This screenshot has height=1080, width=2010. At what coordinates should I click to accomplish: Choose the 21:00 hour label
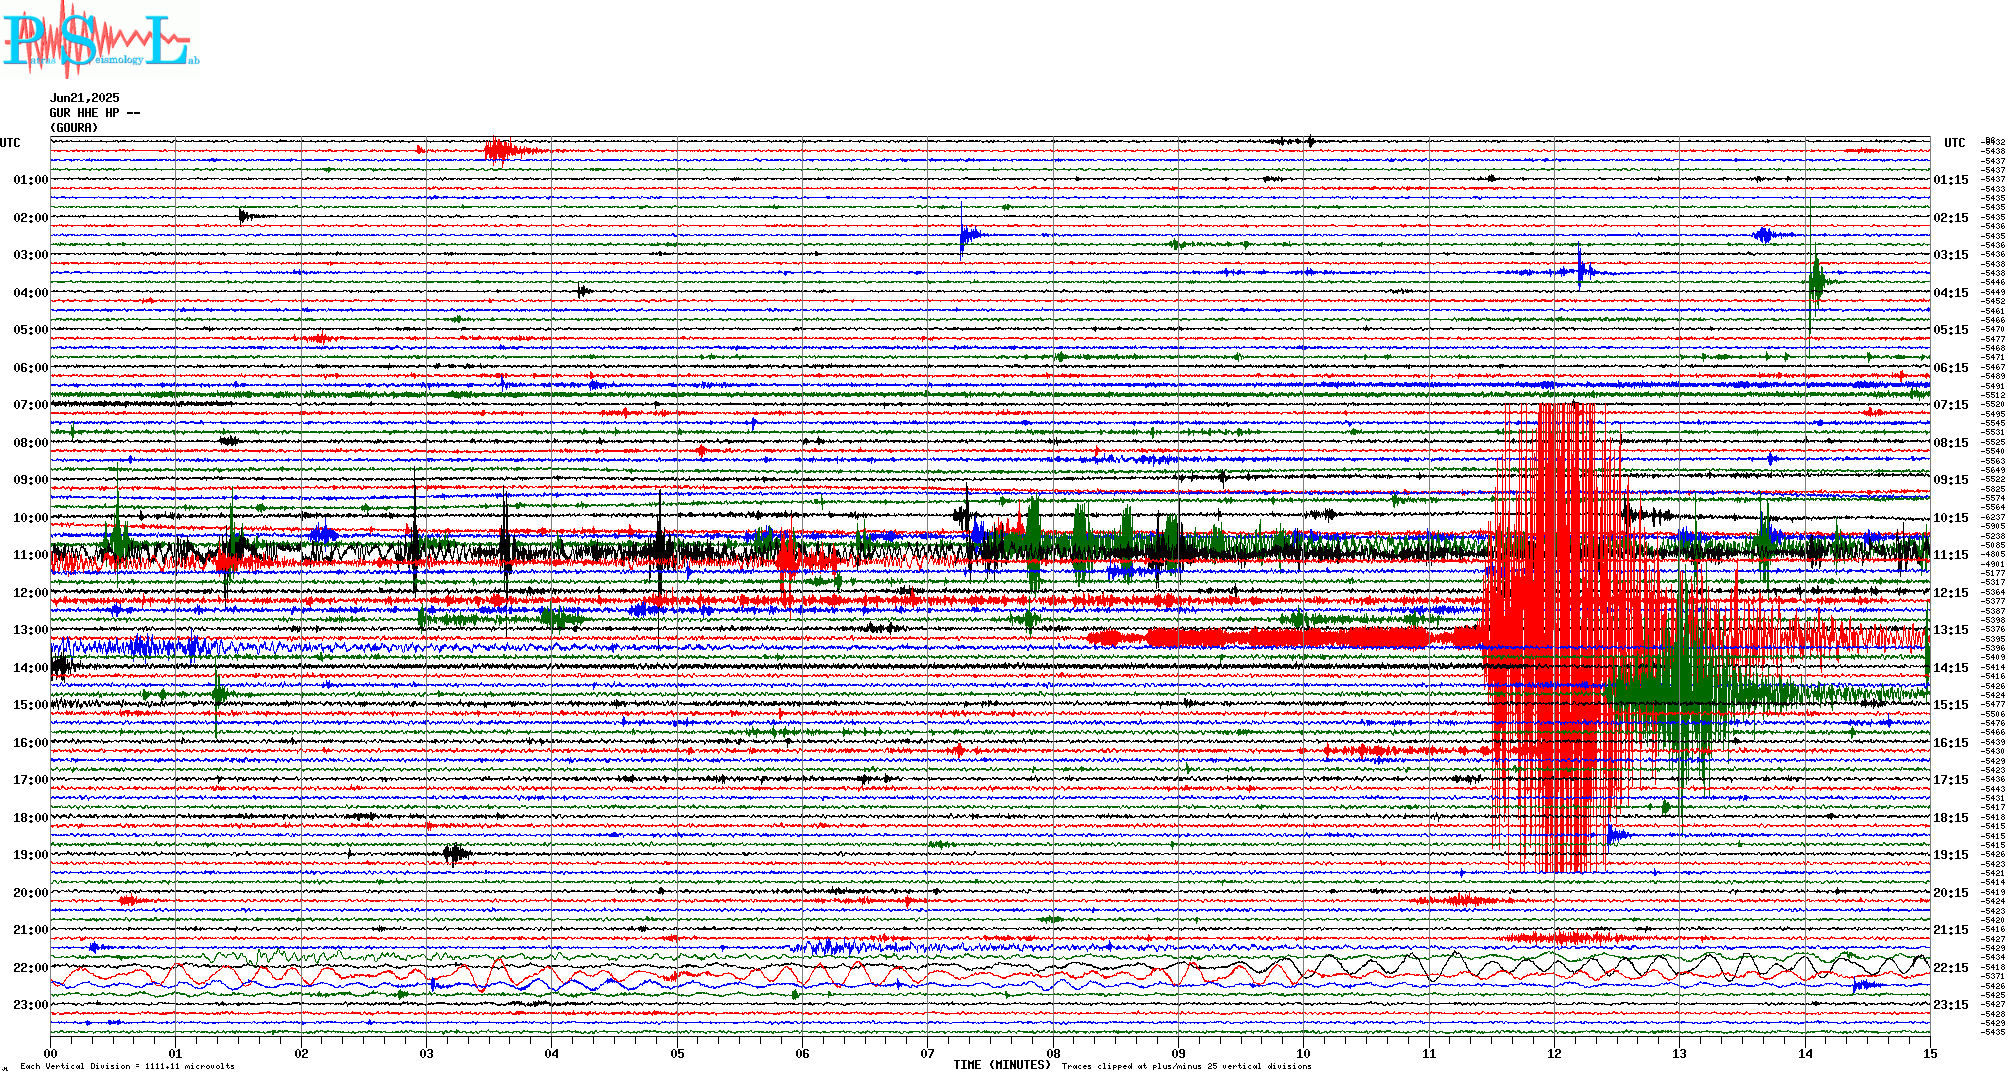click(x=31, y=930)
